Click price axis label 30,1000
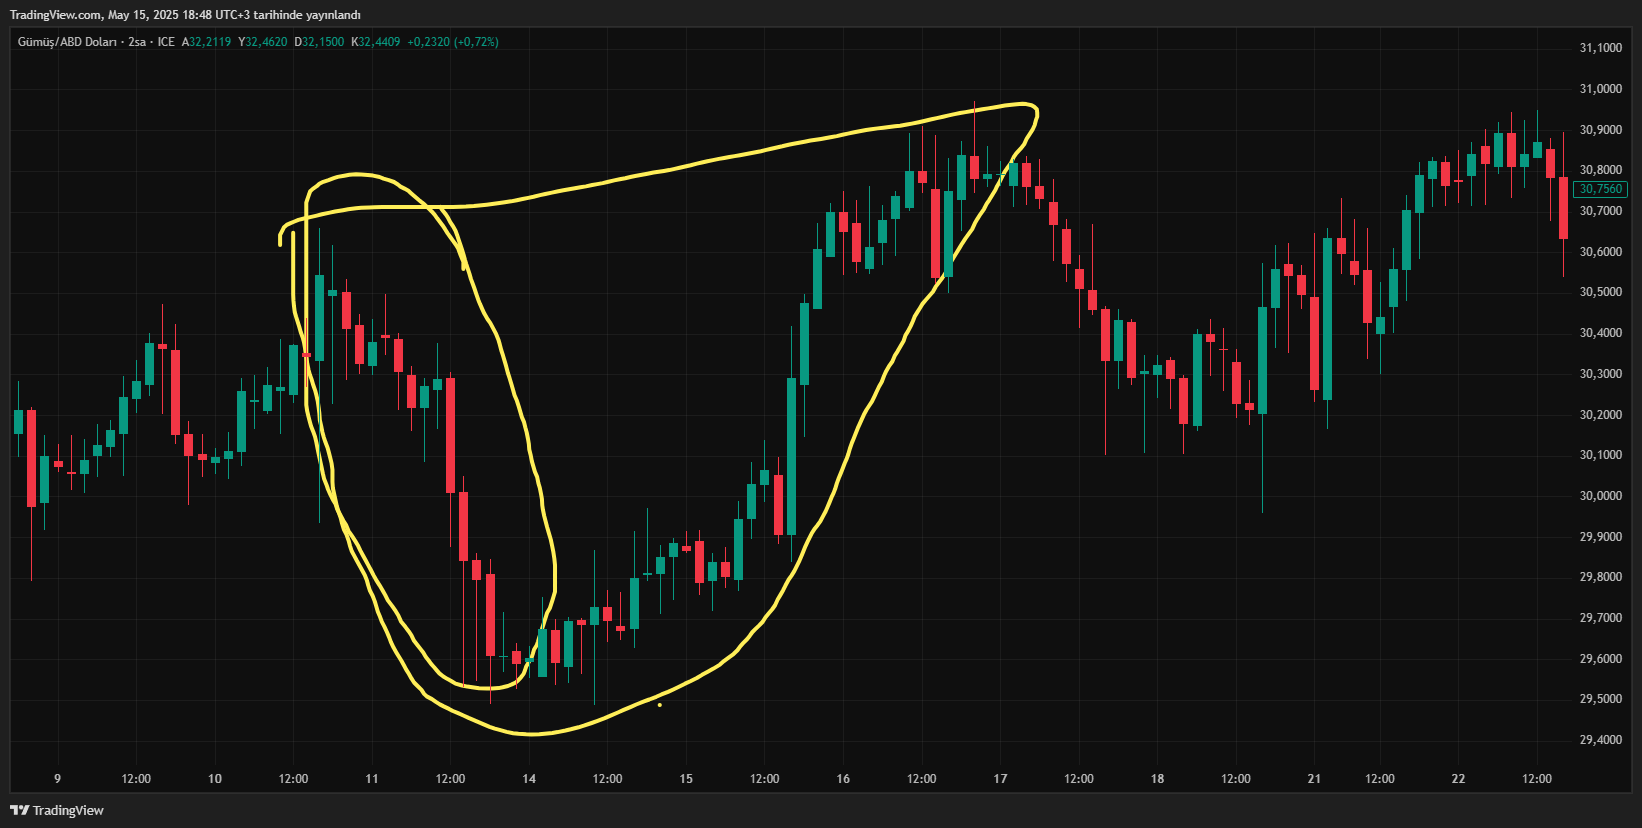Screen dimensions: 1642x828 pyautogui.click(x=1601, y=455)
